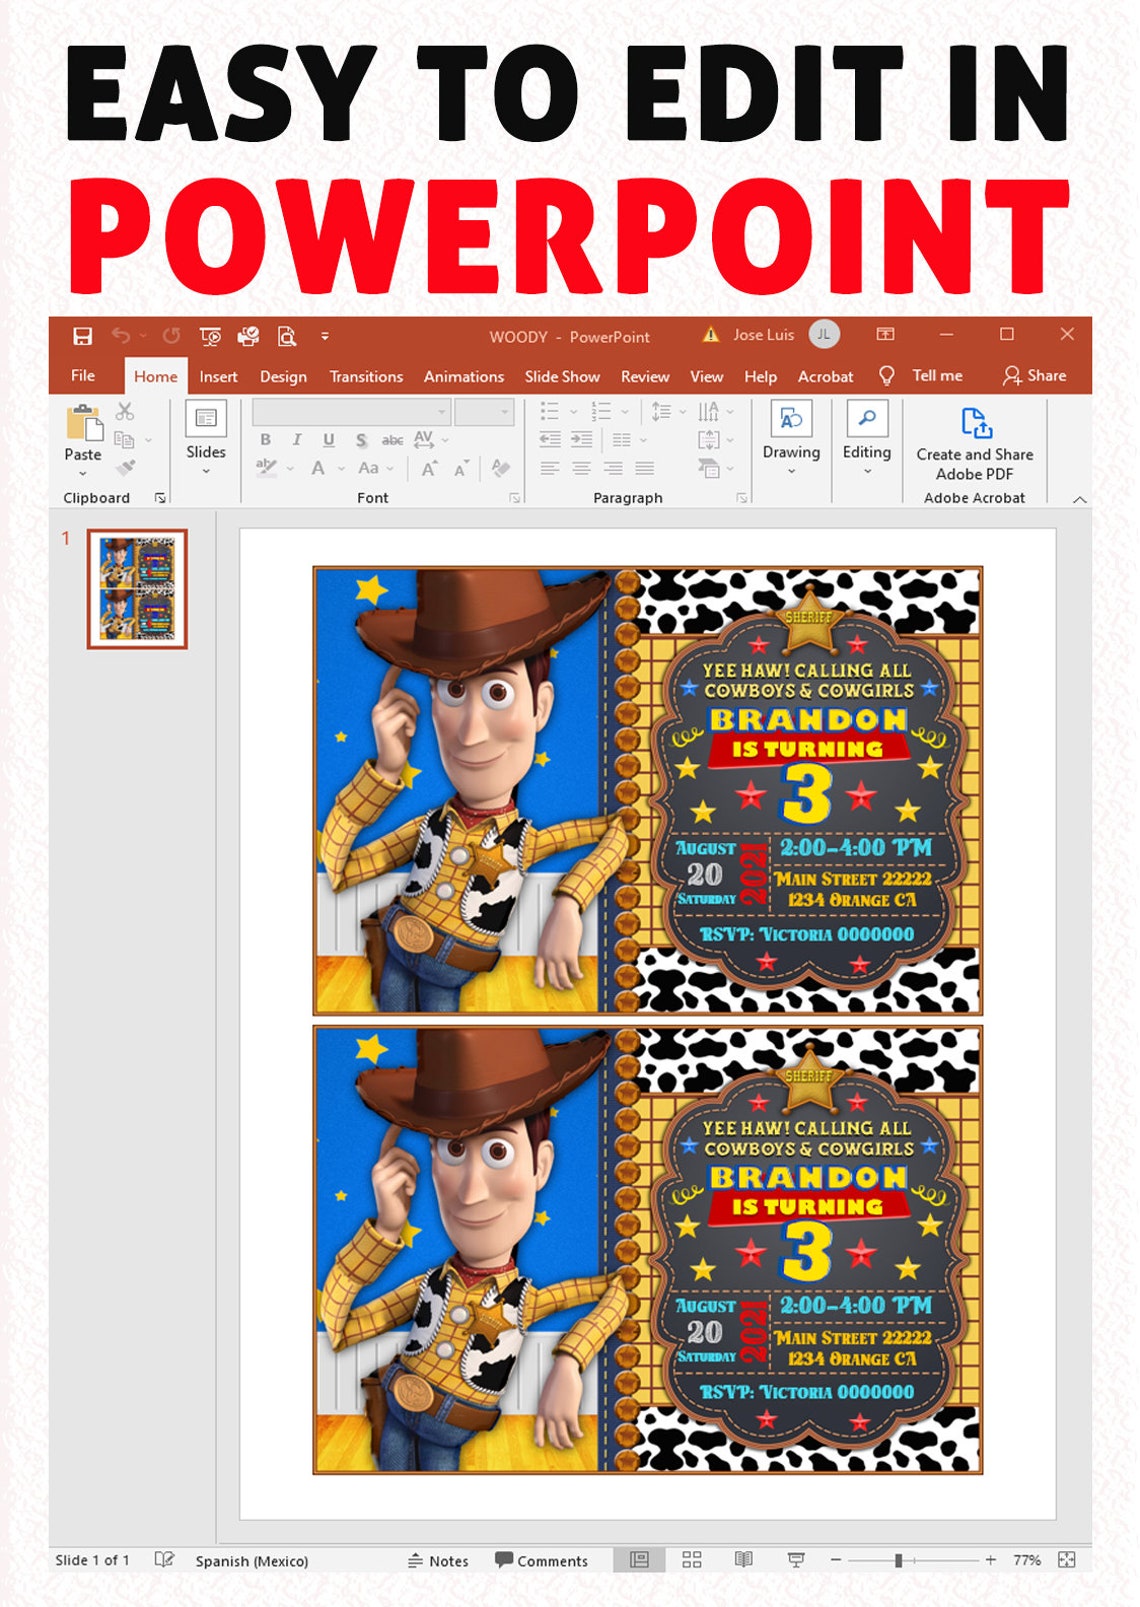Open the font size combo box
Screen dimensions: 1140x1607
pos(484,411)
